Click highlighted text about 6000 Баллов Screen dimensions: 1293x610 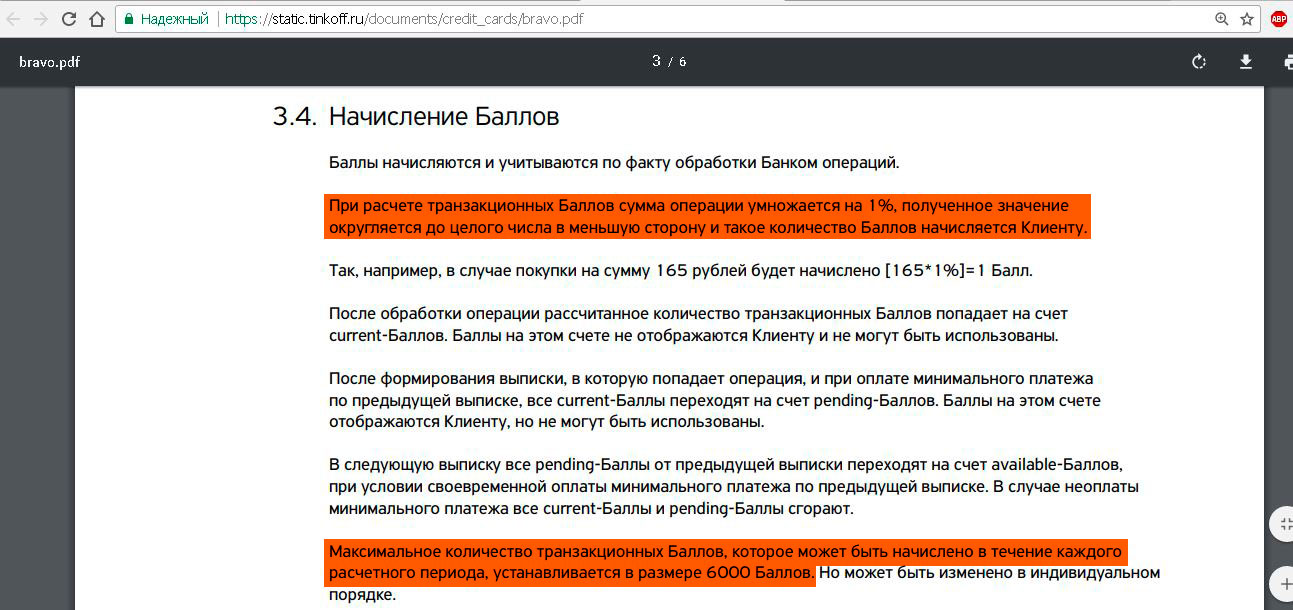click(570, 573)
